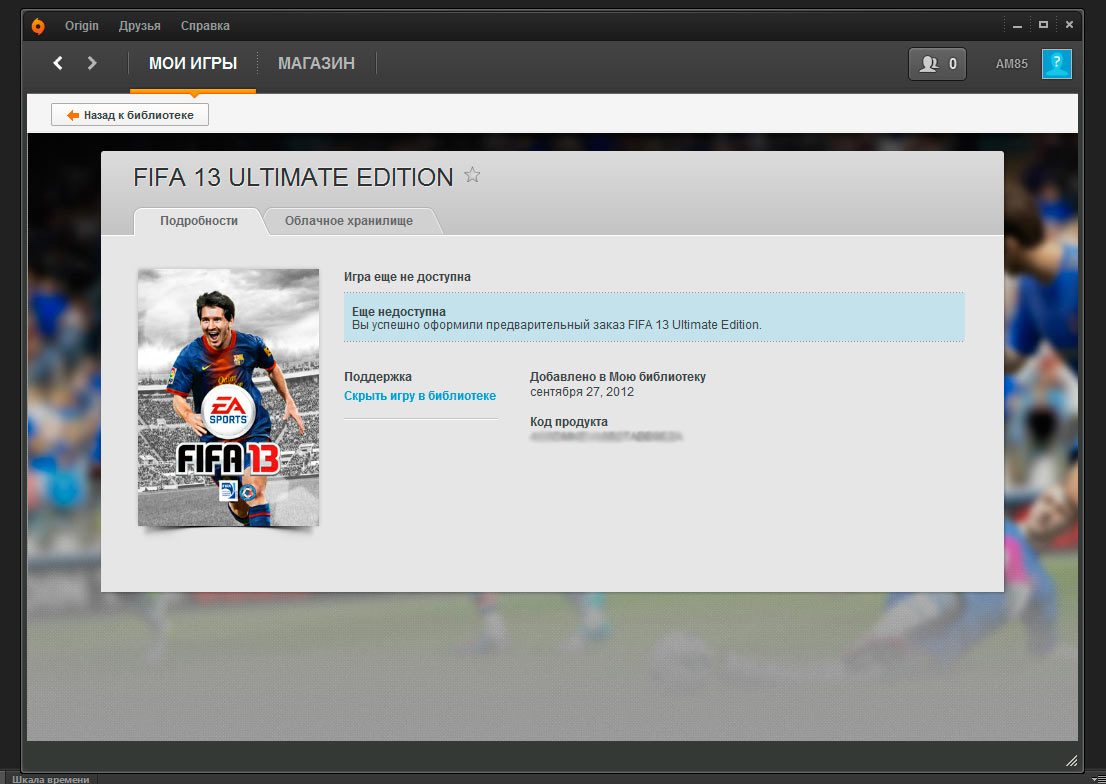Click the date сентября 27, 2012
This screenshot has width=1106, height=784.
(x=582, y=392)
